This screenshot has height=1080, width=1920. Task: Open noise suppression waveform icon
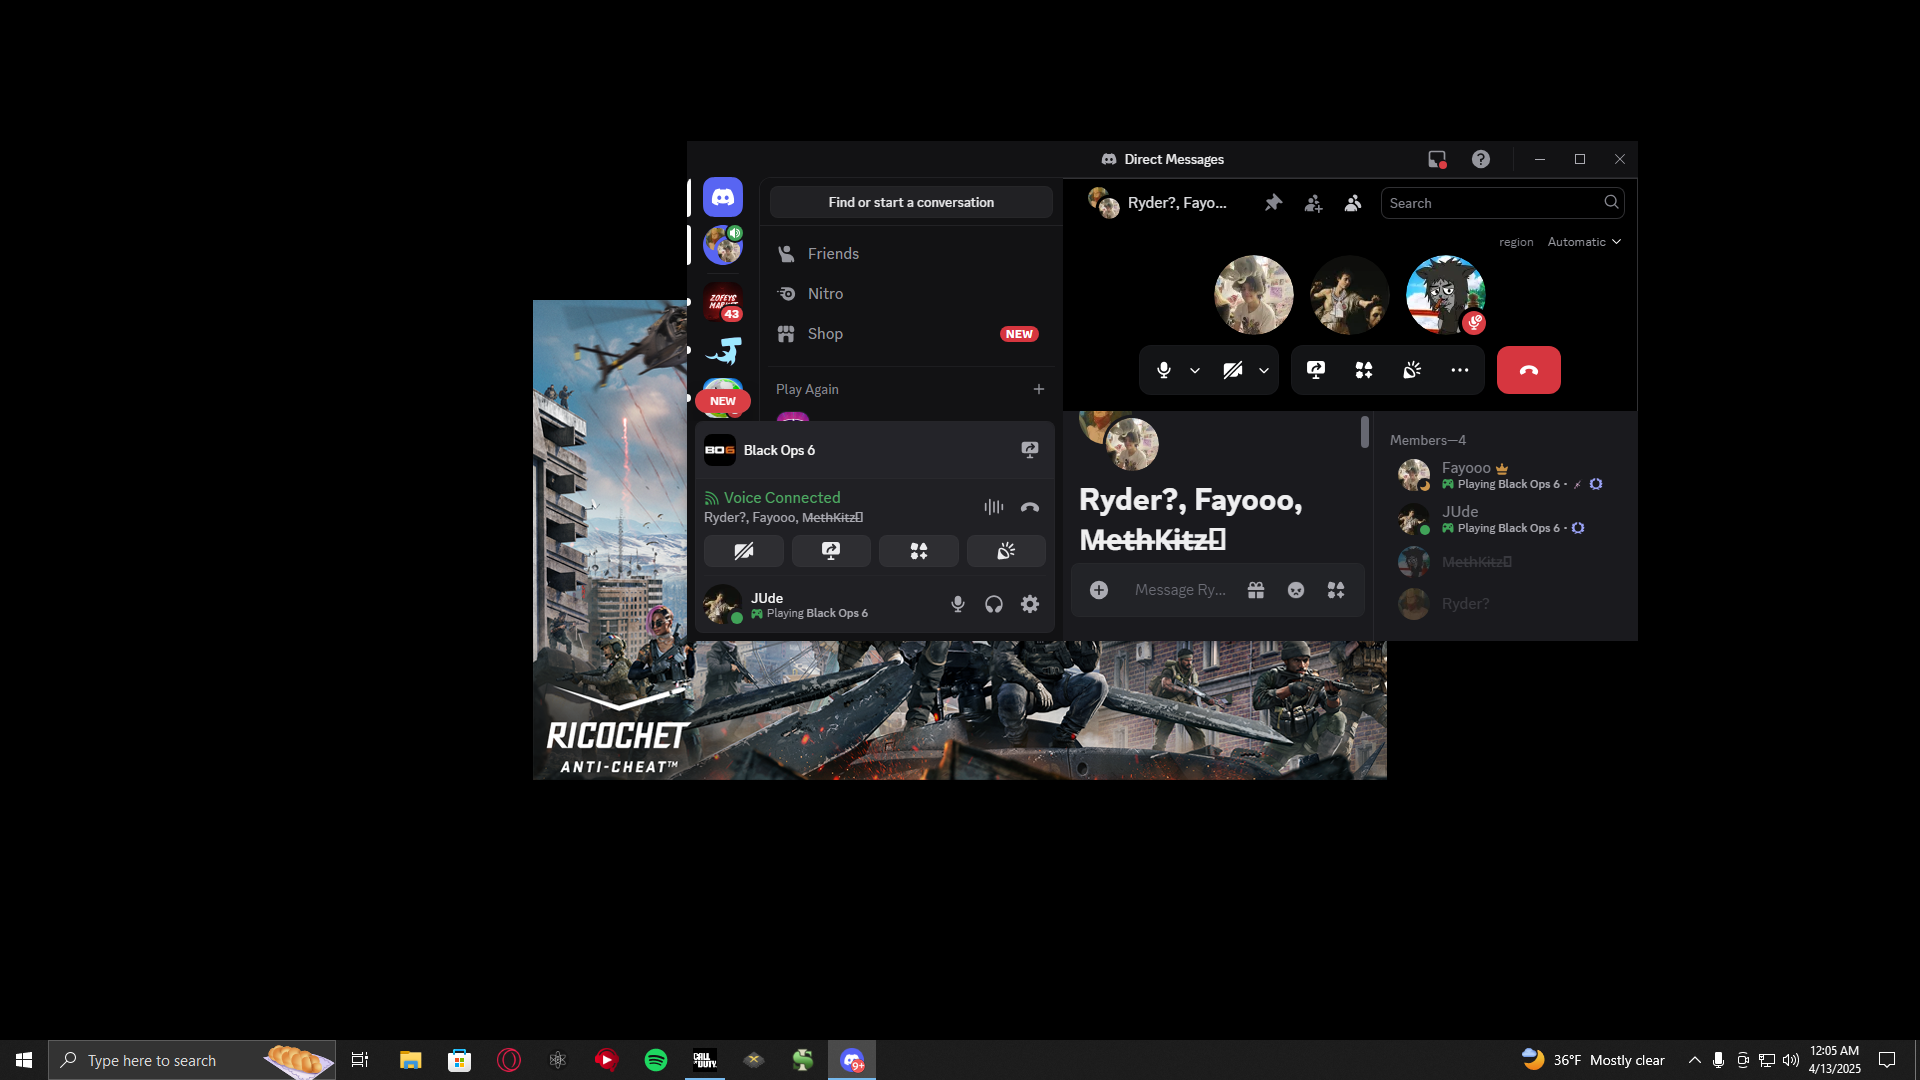tap(993, 507)
